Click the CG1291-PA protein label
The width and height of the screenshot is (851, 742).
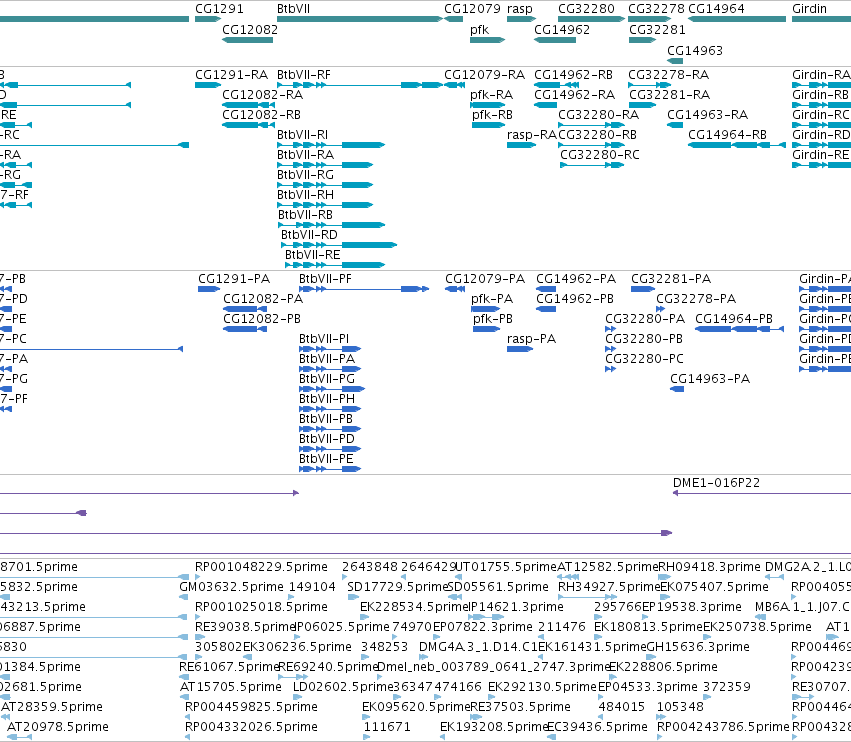click(234, 278)
